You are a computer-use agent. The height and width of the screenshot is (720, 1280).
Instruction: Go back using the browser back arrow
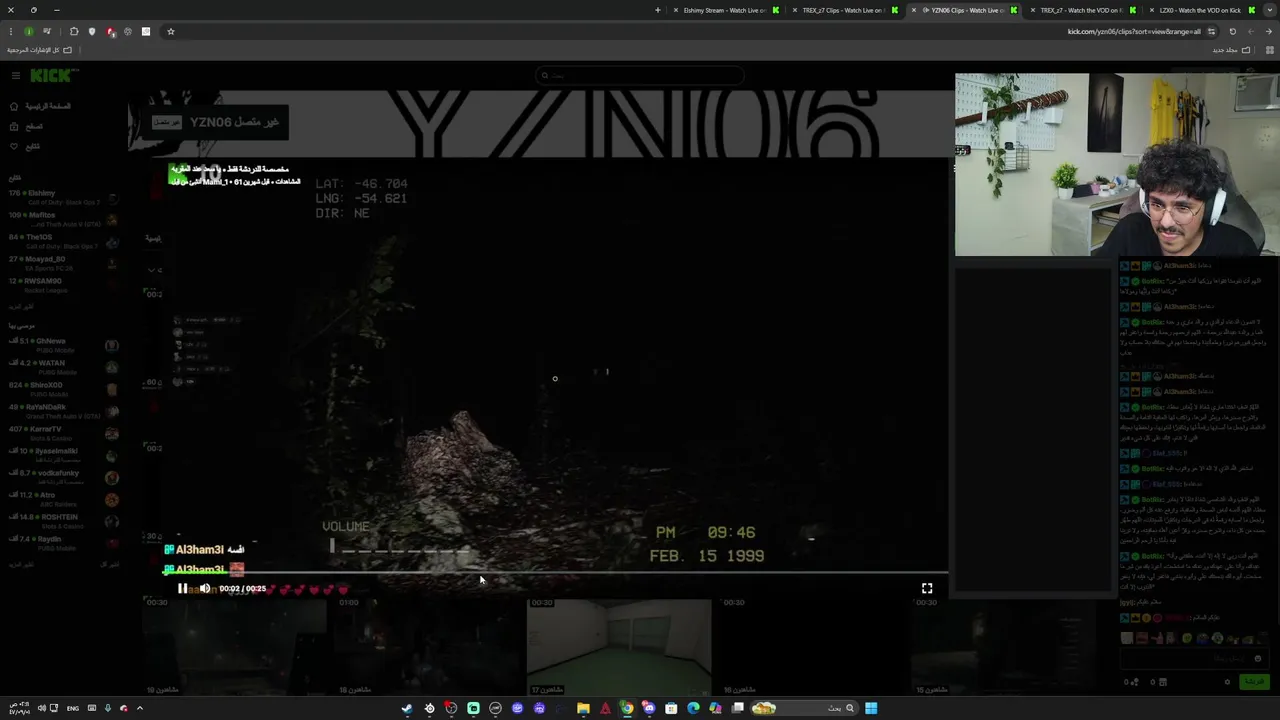1269,32
